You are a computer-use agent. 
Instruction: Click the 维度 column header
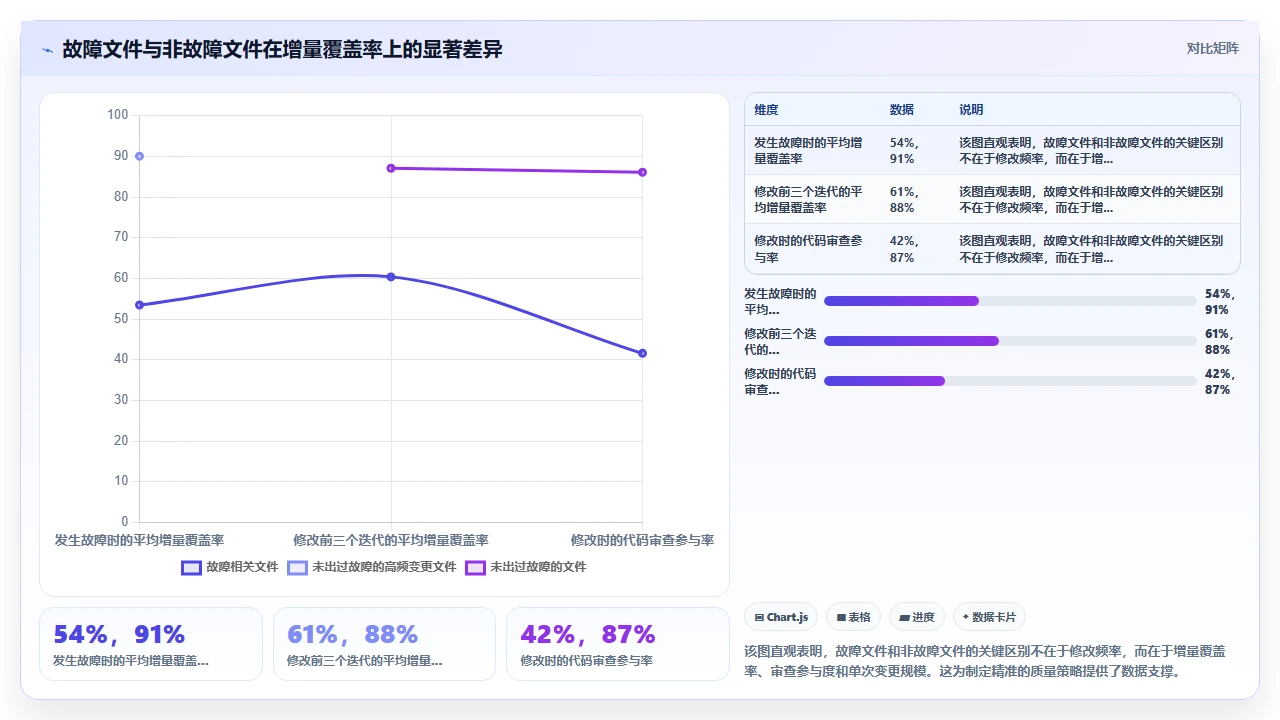(766, 110)
